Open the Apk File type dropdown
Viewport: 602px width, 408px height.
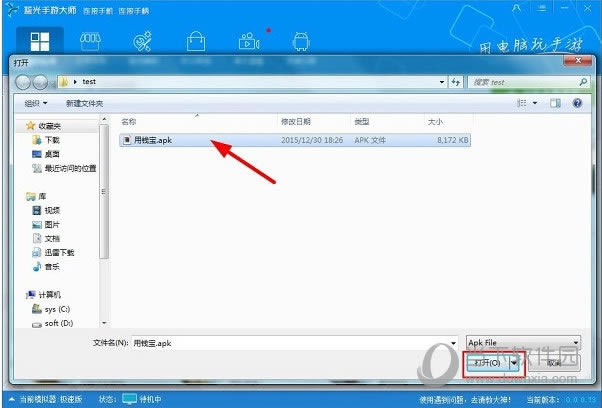tap(523, 342)
